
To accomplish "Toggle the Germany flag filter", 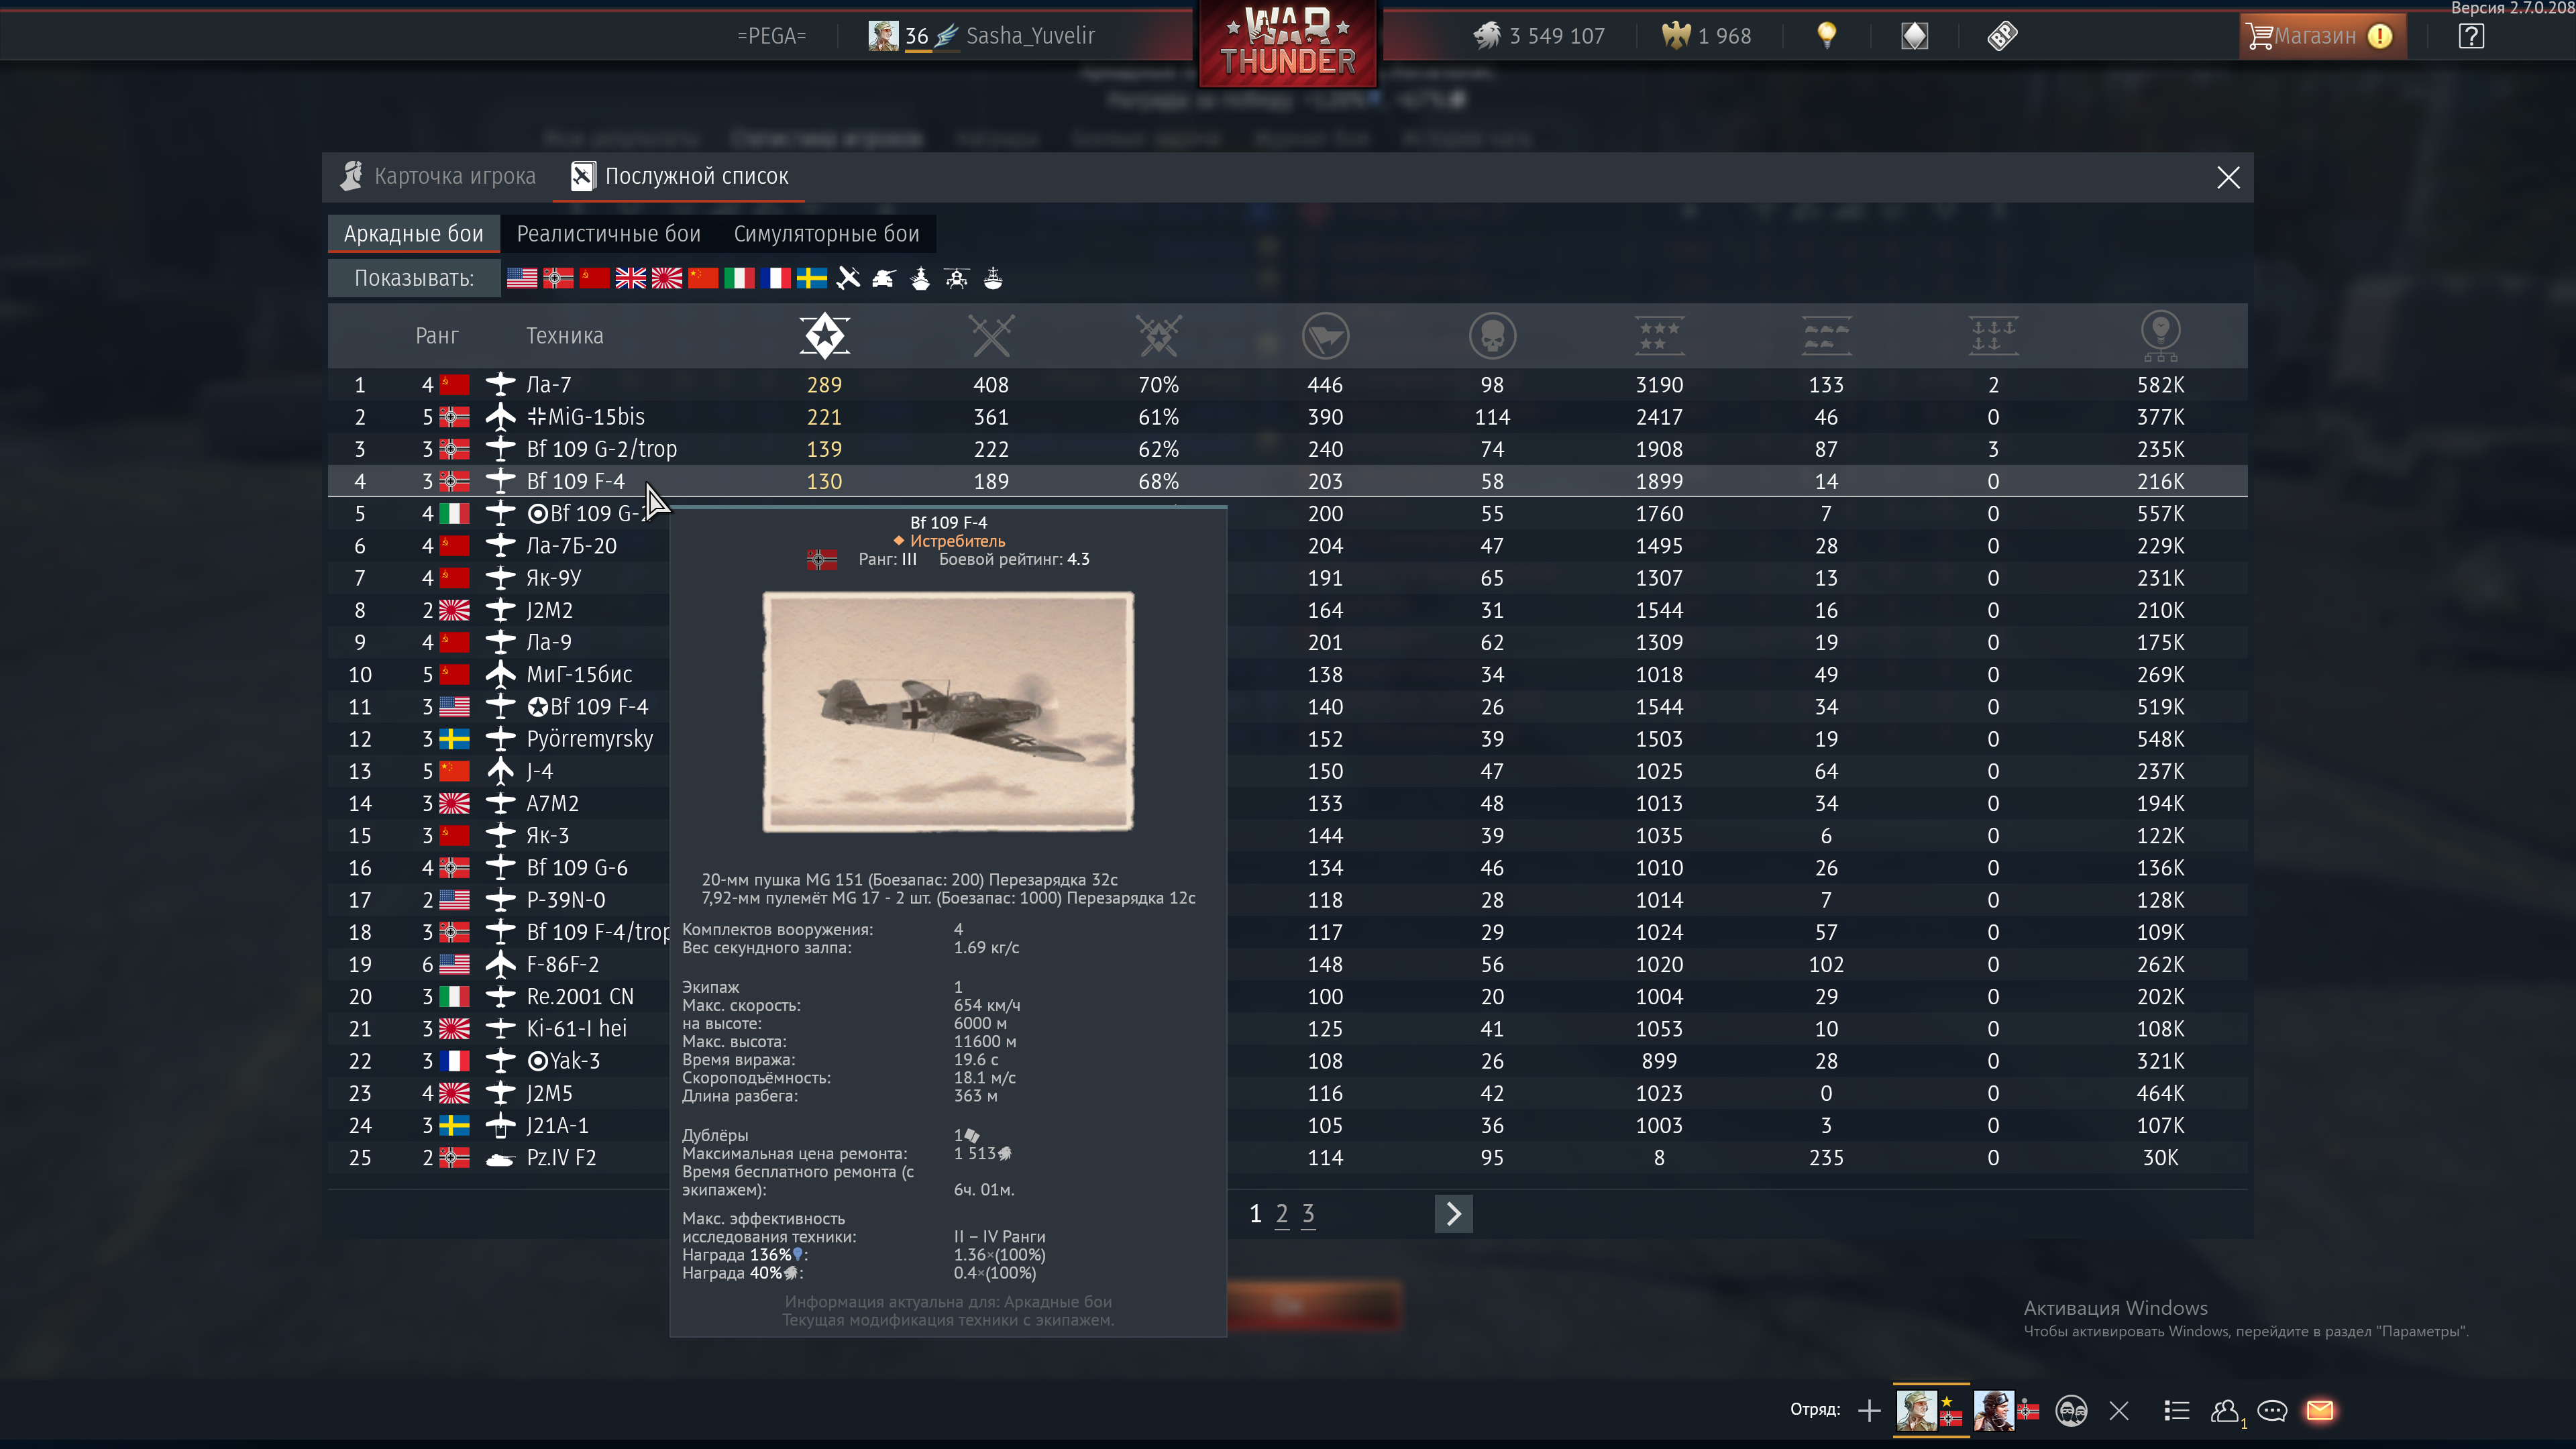I will [558, 278].
